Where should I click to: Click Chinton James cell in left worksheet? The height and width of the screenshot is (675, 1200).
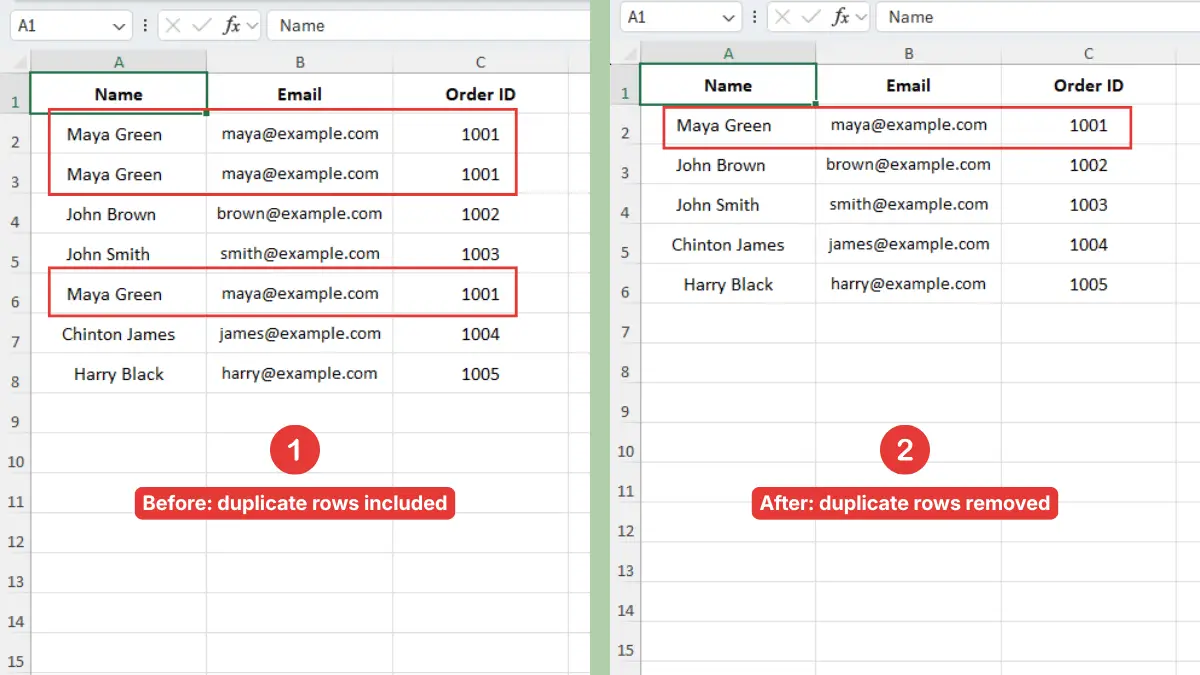(x=119, y=334)
